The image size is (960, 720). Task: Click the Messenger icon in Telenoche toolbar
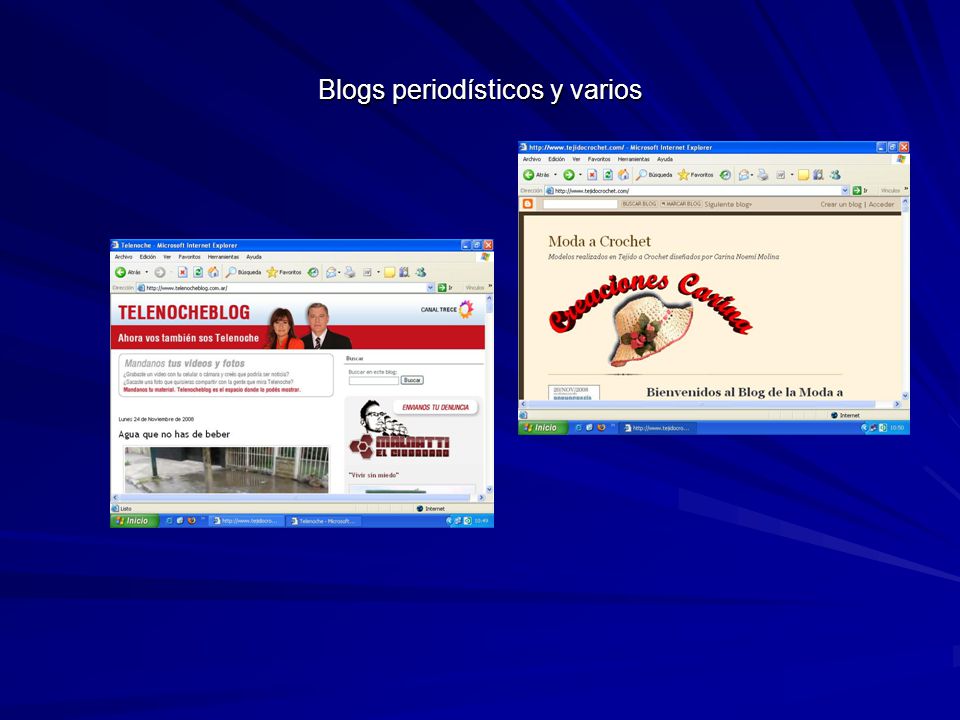point(421,272)
